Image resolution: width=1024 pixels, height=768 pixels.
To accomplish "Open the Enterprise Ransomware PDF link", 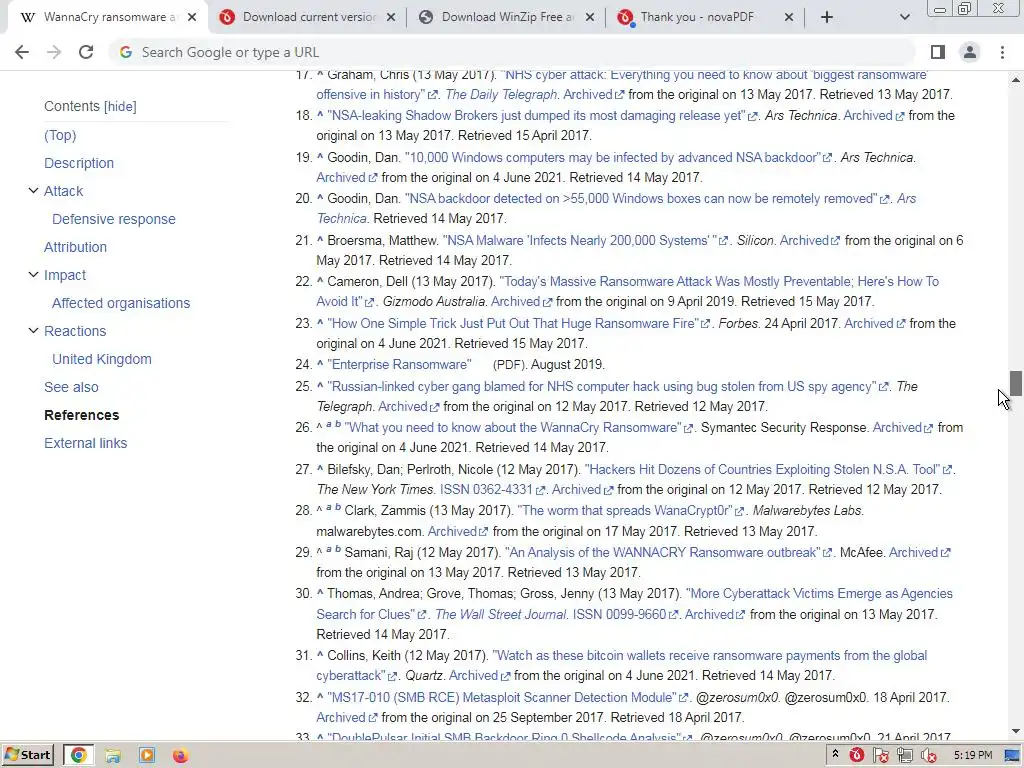I will point(399,365).
